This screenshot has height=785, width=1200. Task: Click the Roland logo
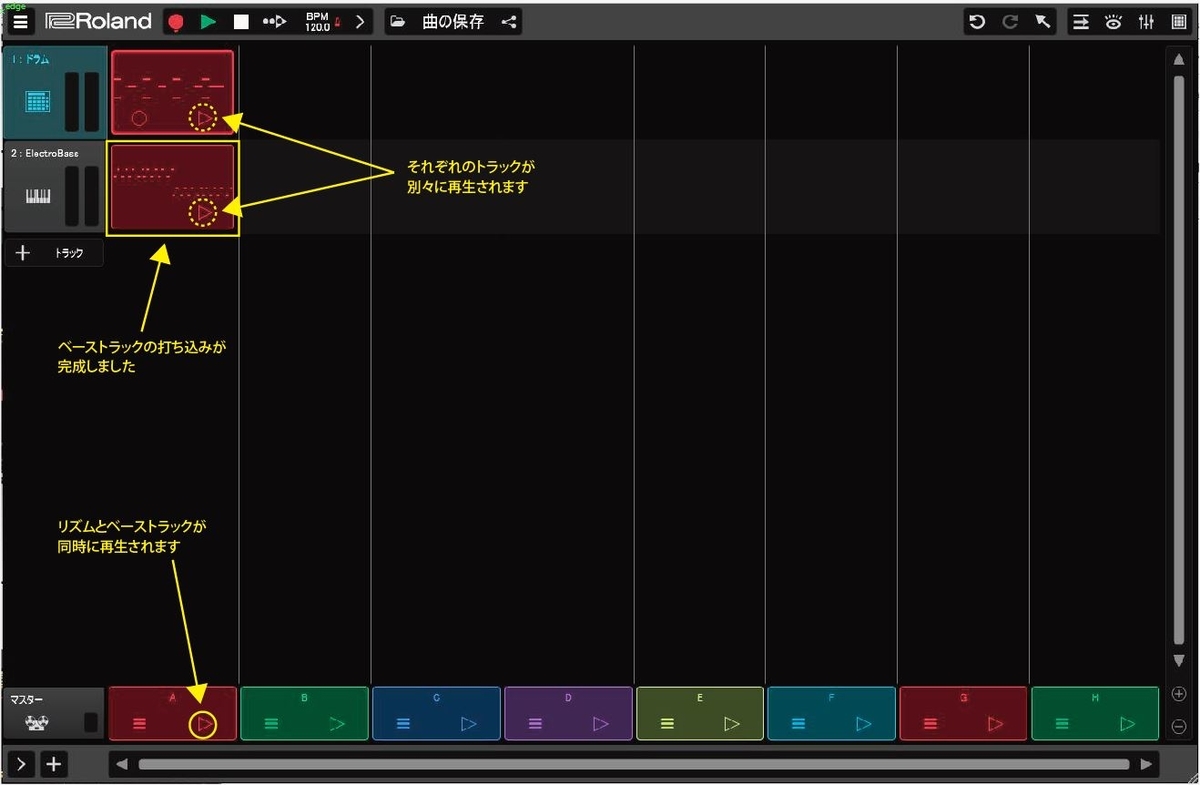point(98,22)
